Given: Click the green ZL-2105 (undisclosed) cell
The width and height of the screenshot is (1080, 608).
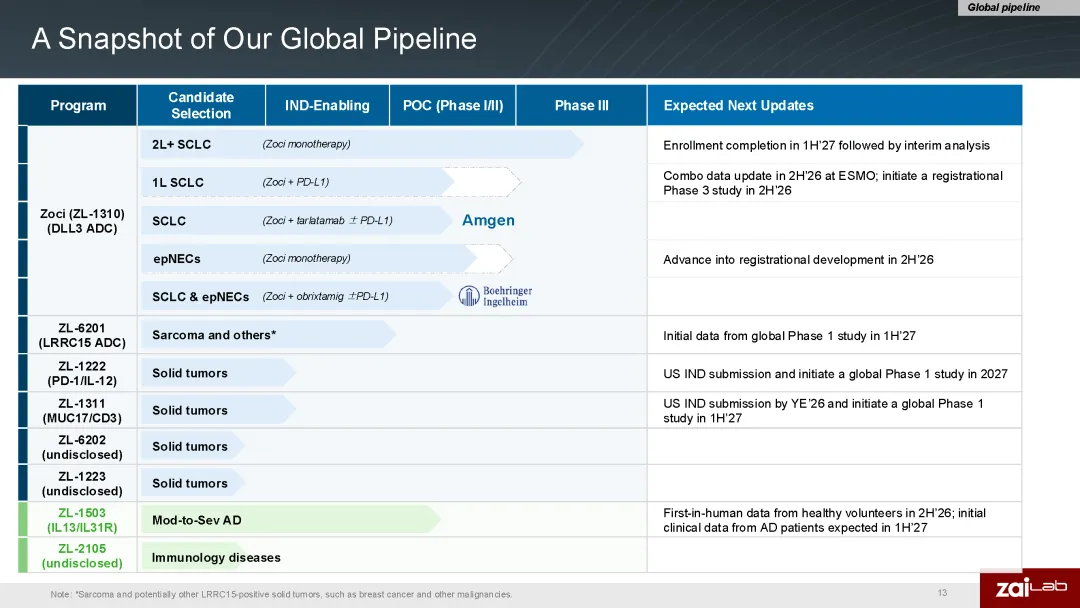Looking at the screenshot, I should click(82, 556).
